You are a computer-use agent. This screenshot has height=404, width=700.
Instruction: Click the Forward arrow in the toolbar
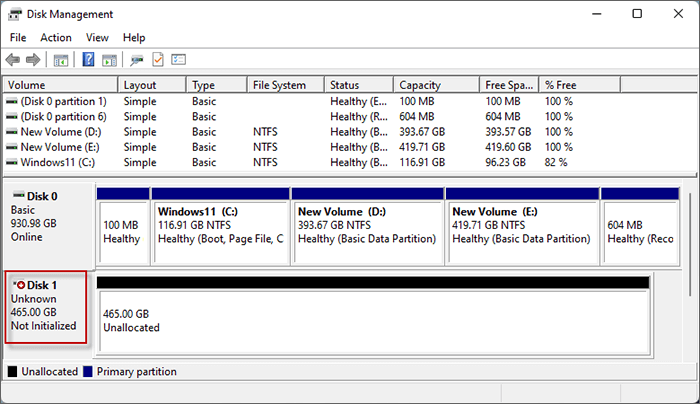click(32, 60)
